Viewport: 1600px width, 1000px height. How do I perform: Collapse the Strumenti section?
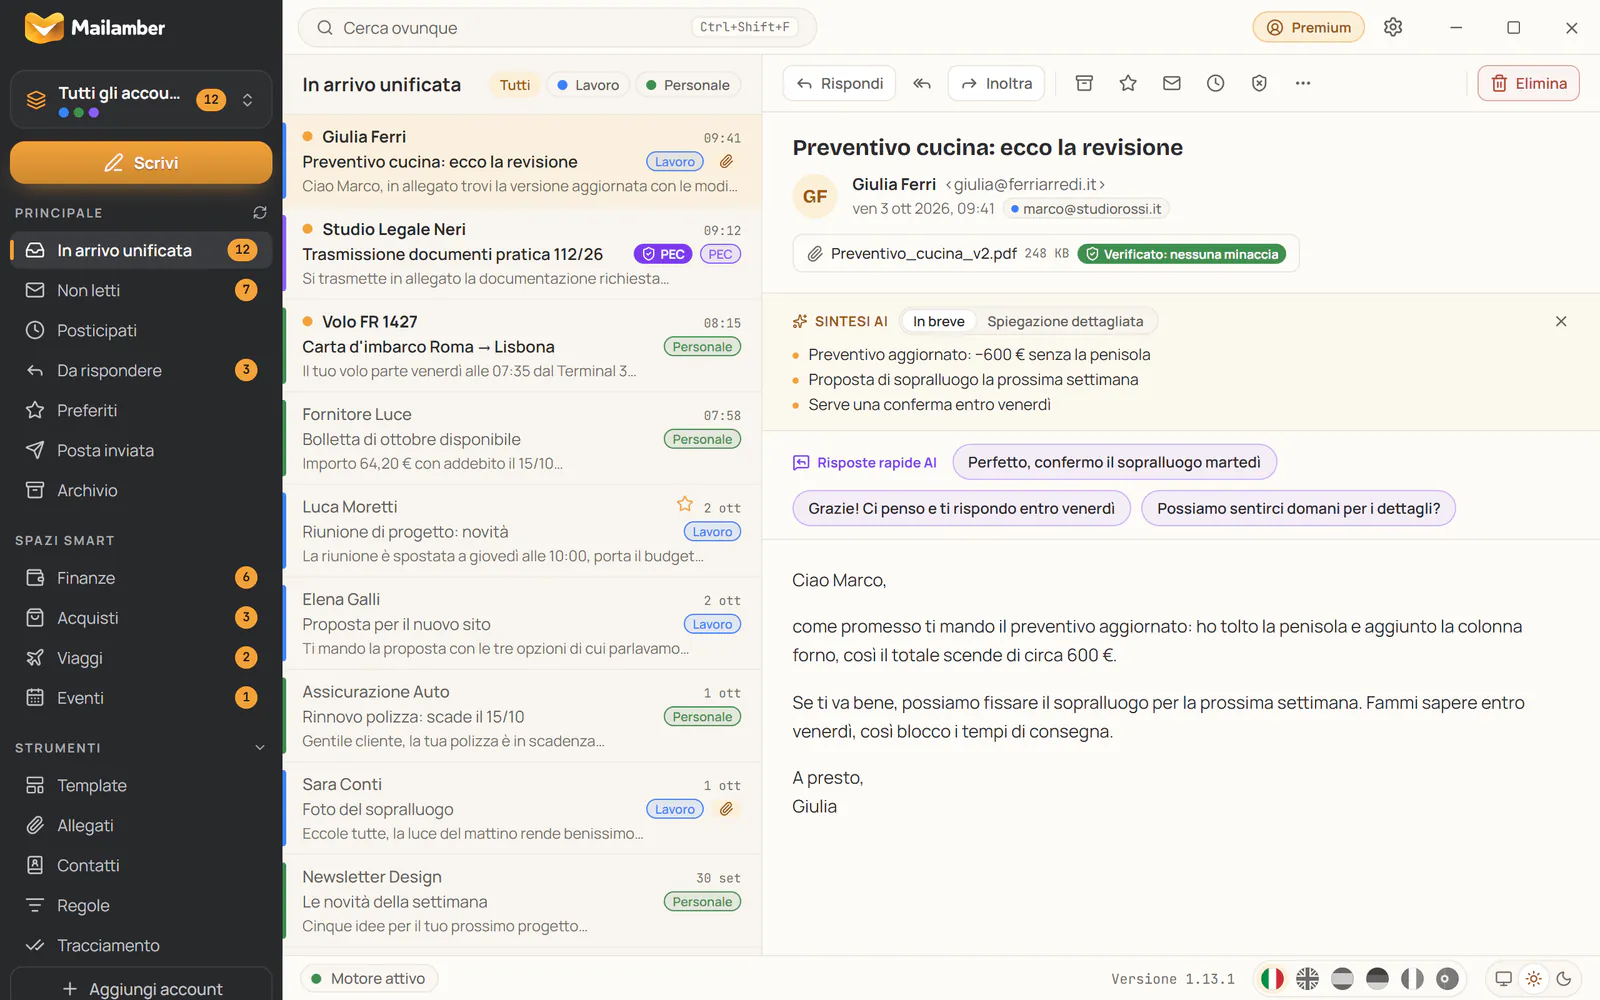click(260, 747)
